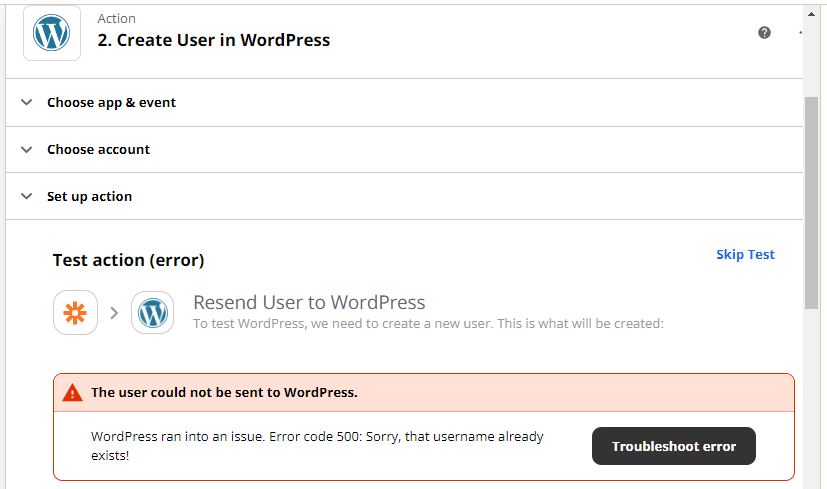Image resolution: width=827 pixels, height=489 pixels.
Task: Expand the Set up action chevron
Action: click(26, 196)
